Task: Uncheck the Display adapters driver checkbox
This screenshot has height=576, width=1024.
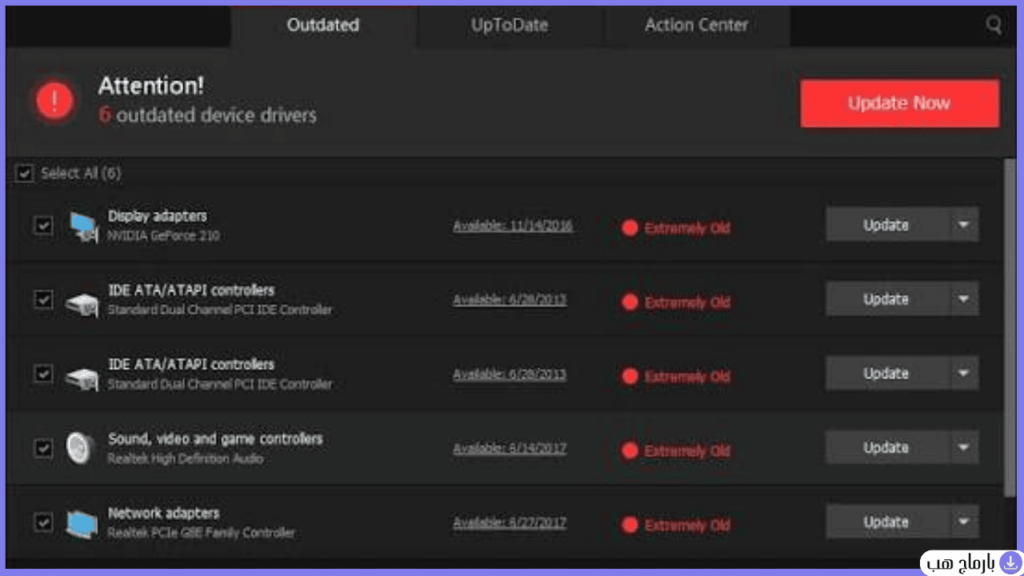Action: (43, 225)
